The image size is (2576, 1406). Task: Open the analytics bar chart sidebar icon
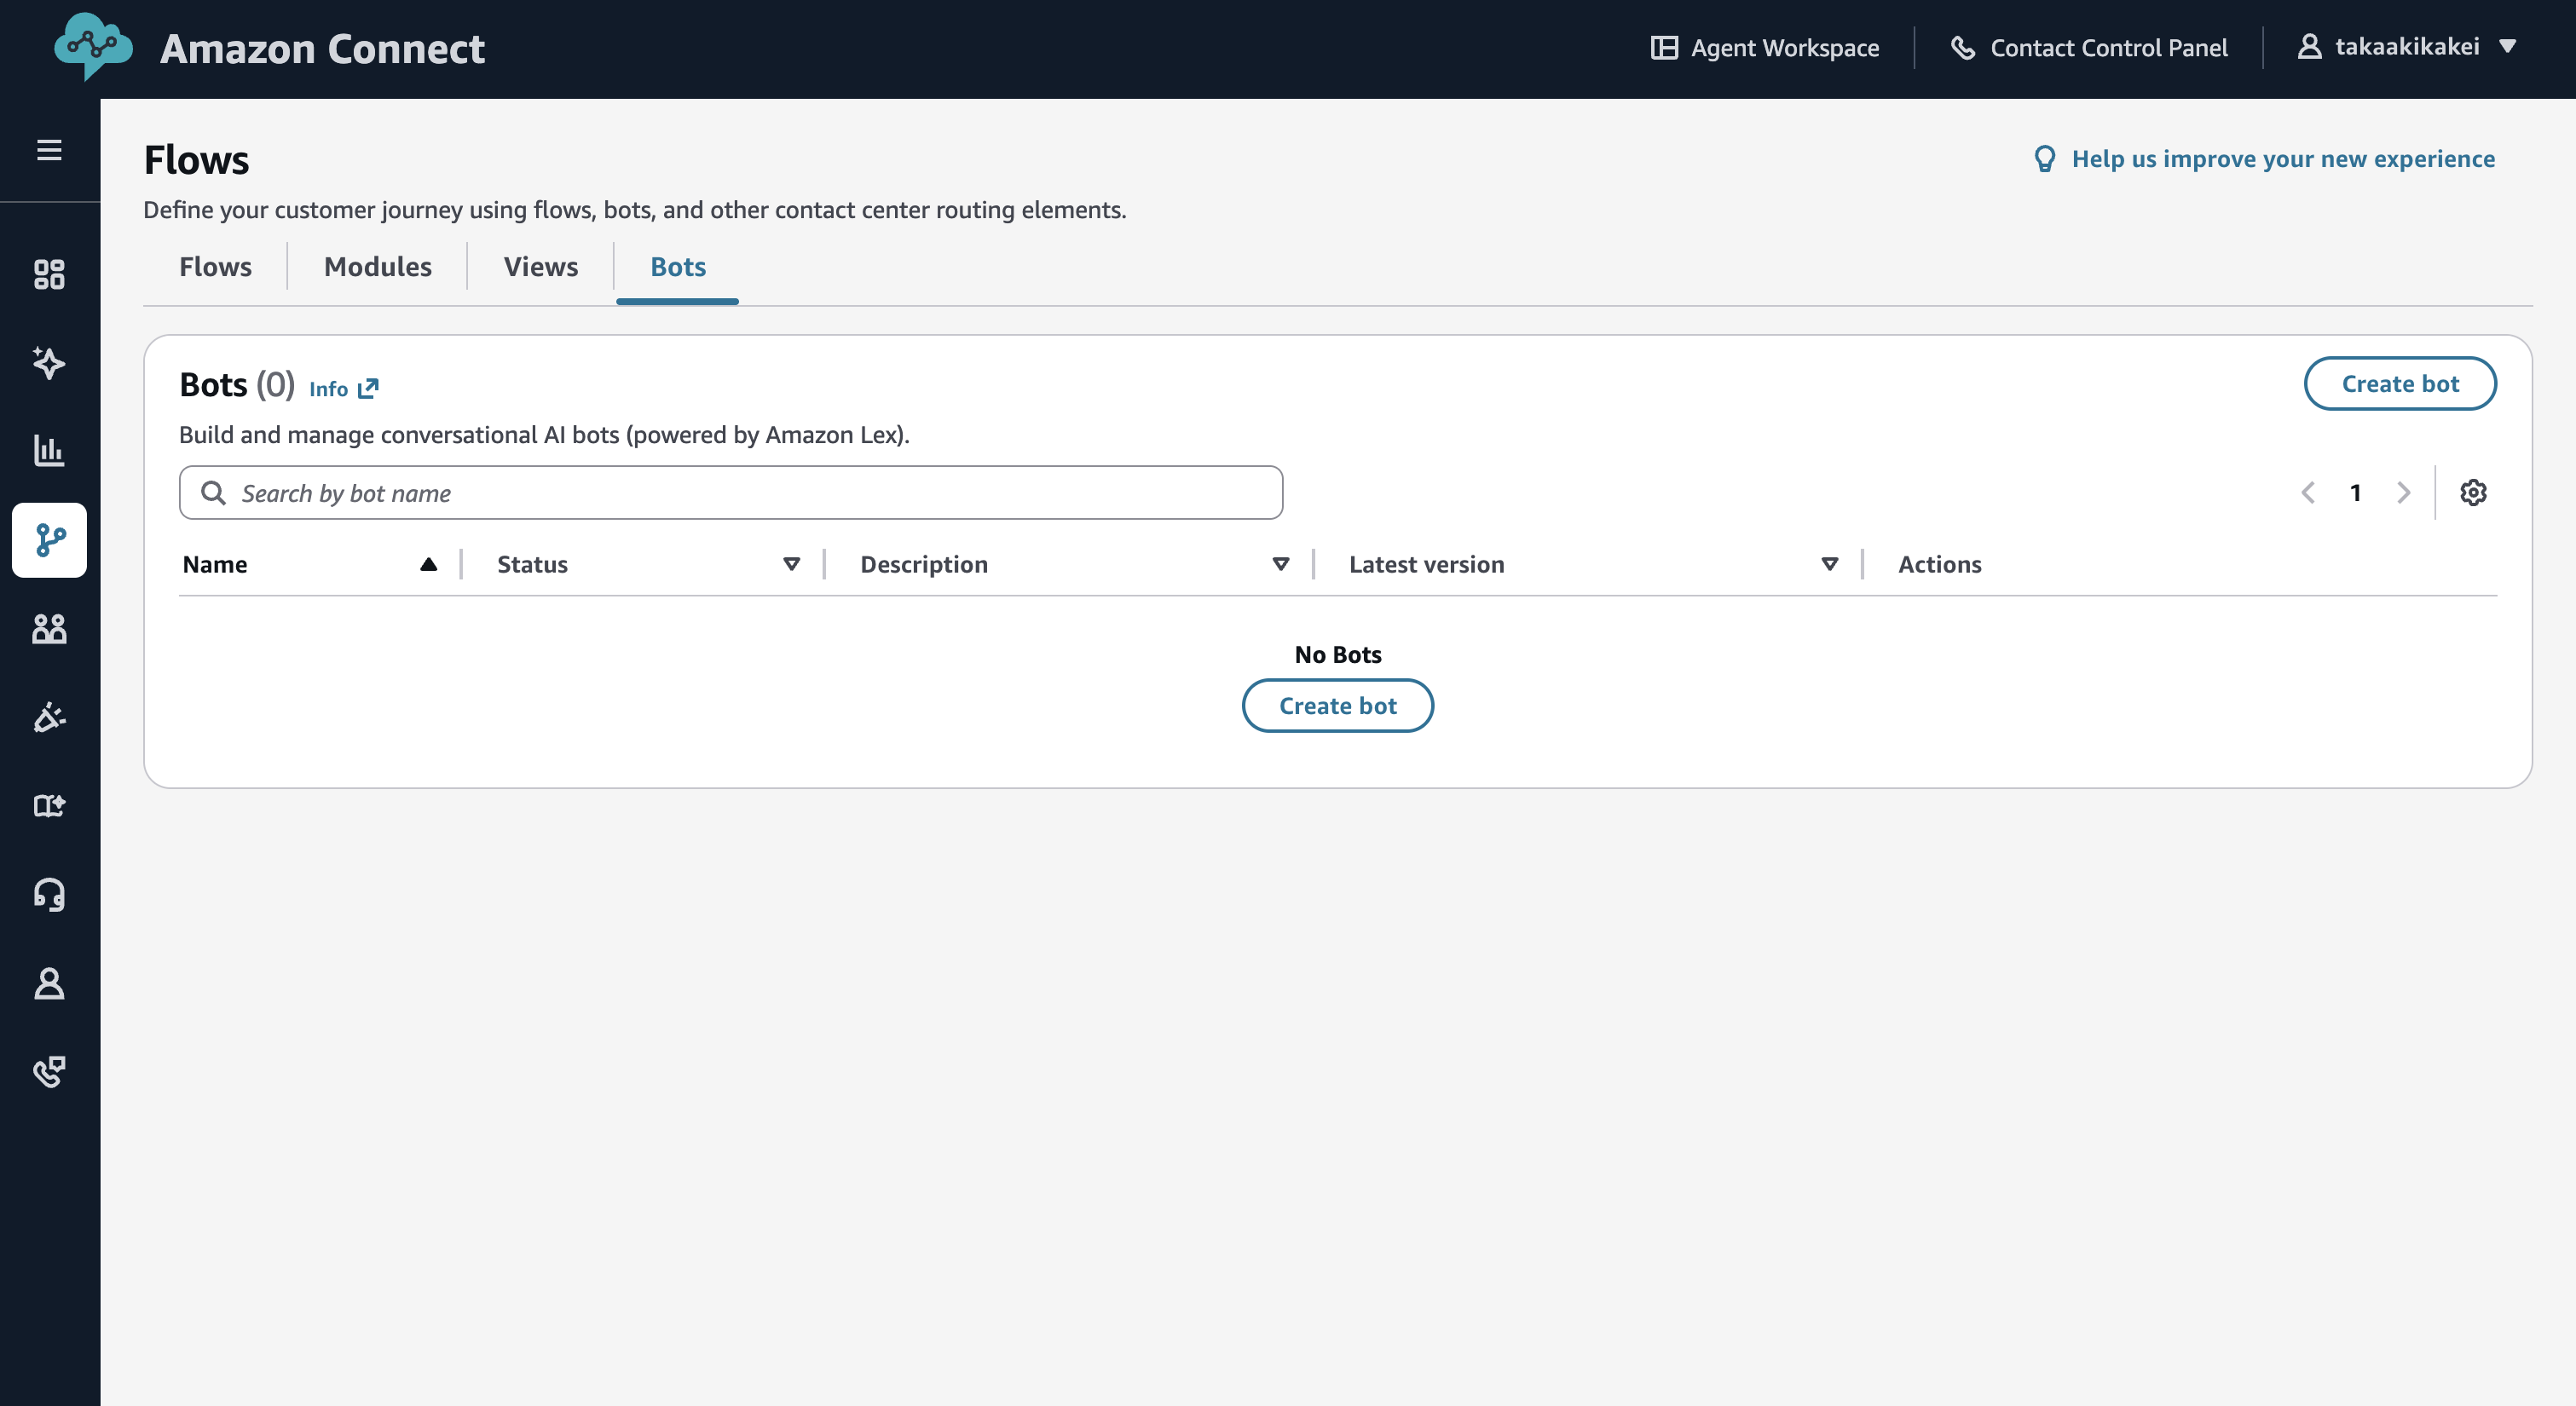49,450
